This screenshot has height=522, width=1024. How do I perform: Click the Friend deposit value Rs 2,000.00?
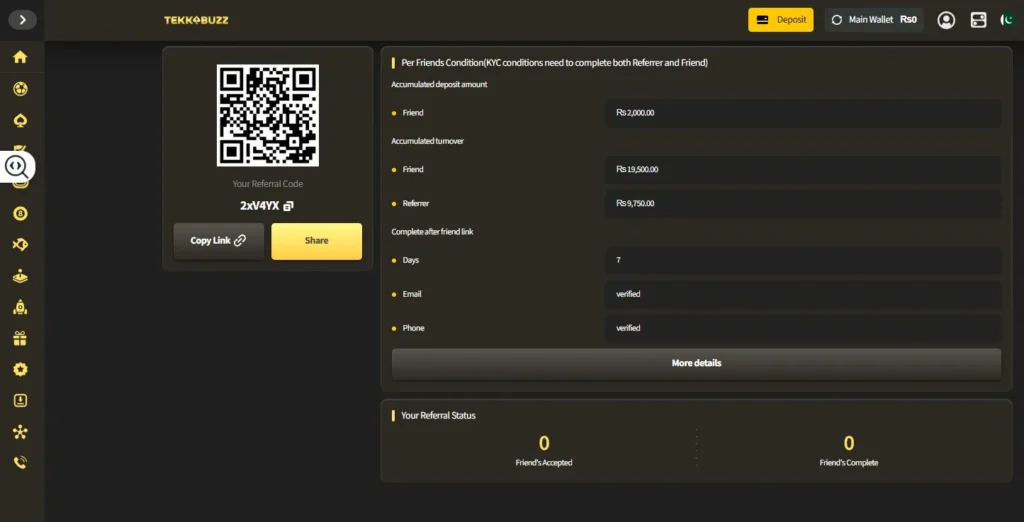635,113
